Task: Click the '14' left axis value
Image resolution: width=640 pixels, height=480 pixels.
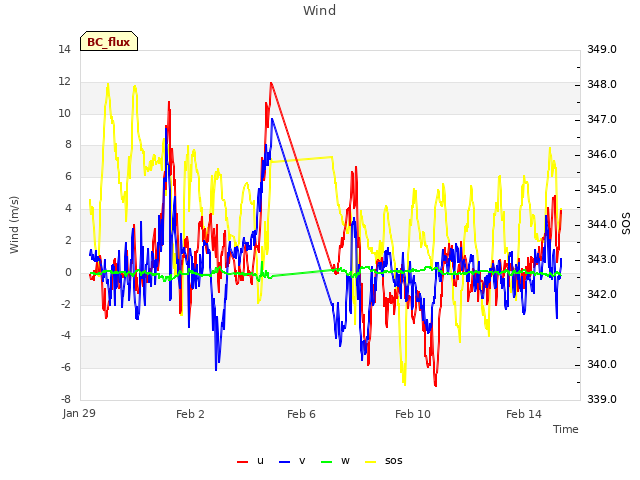Action: 64,49
